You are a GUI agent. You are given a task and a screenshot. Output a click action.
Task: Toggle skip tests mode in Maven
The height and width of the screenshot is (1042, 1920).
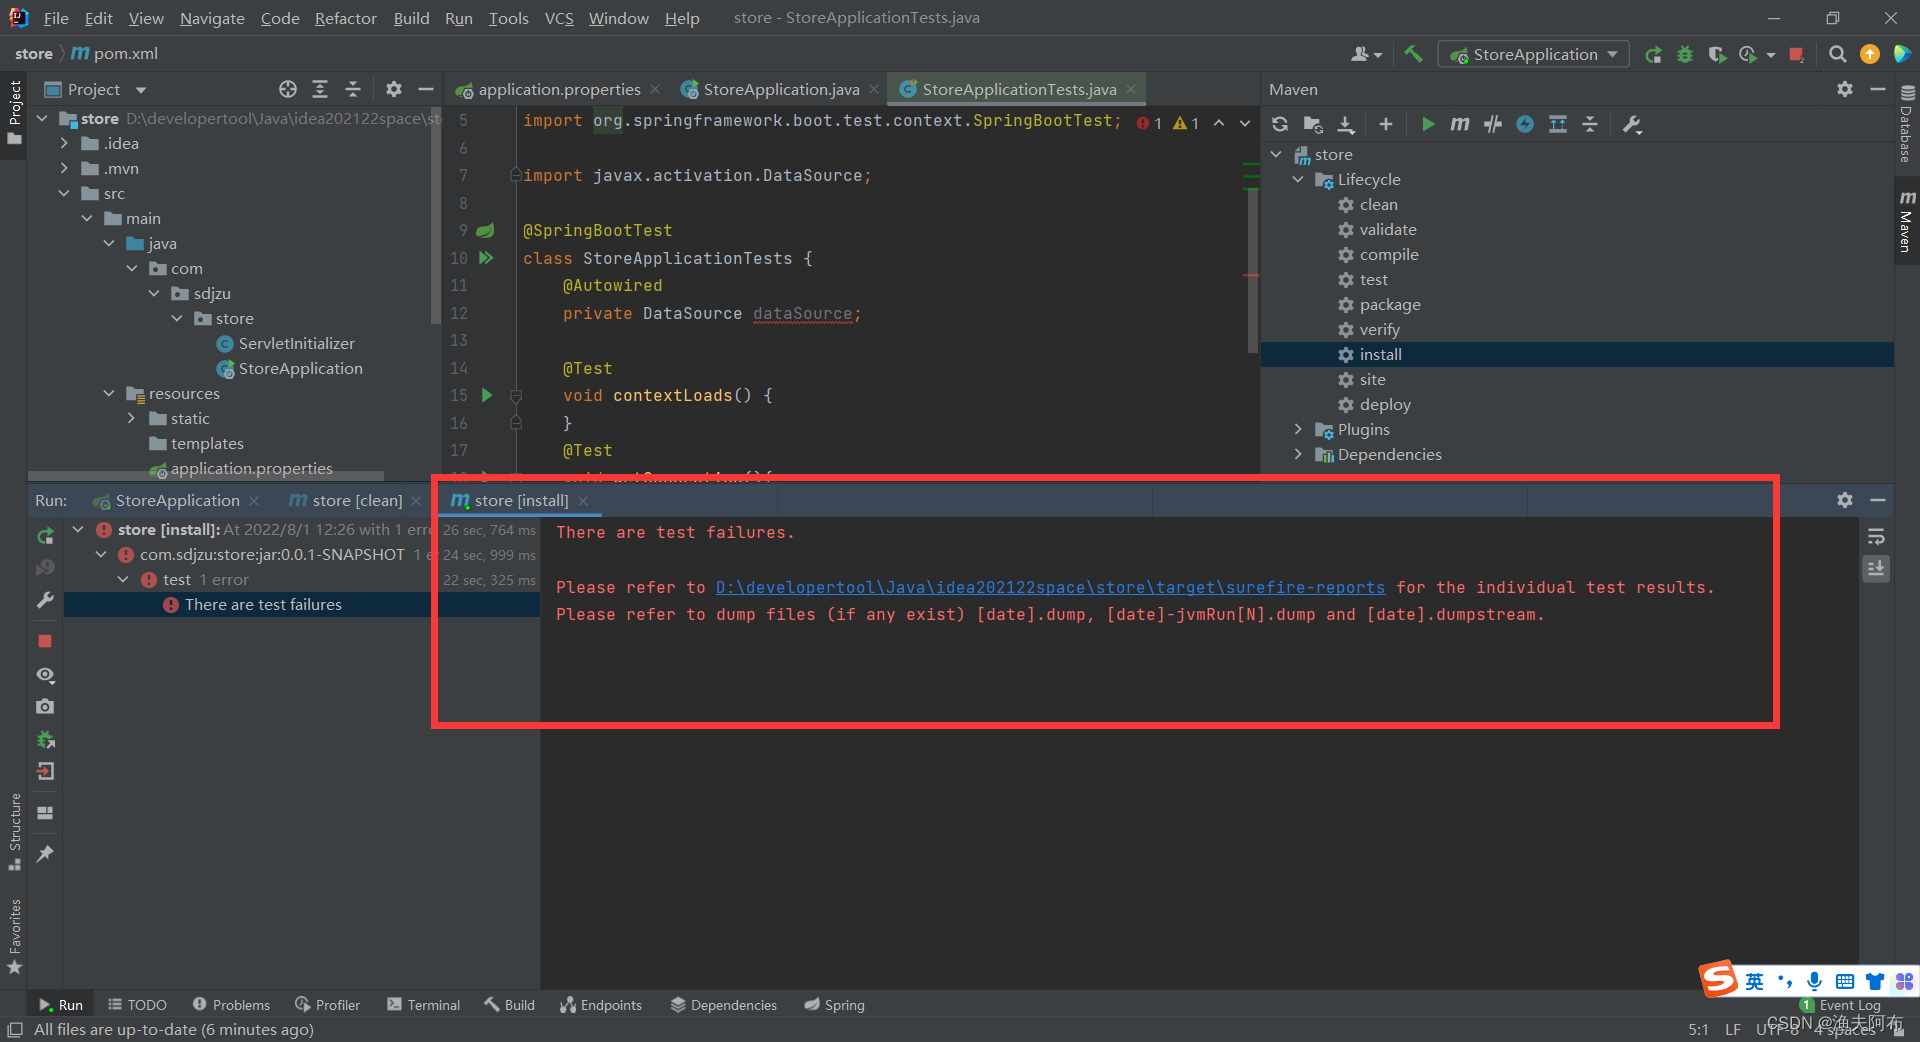coord(1525,124)
